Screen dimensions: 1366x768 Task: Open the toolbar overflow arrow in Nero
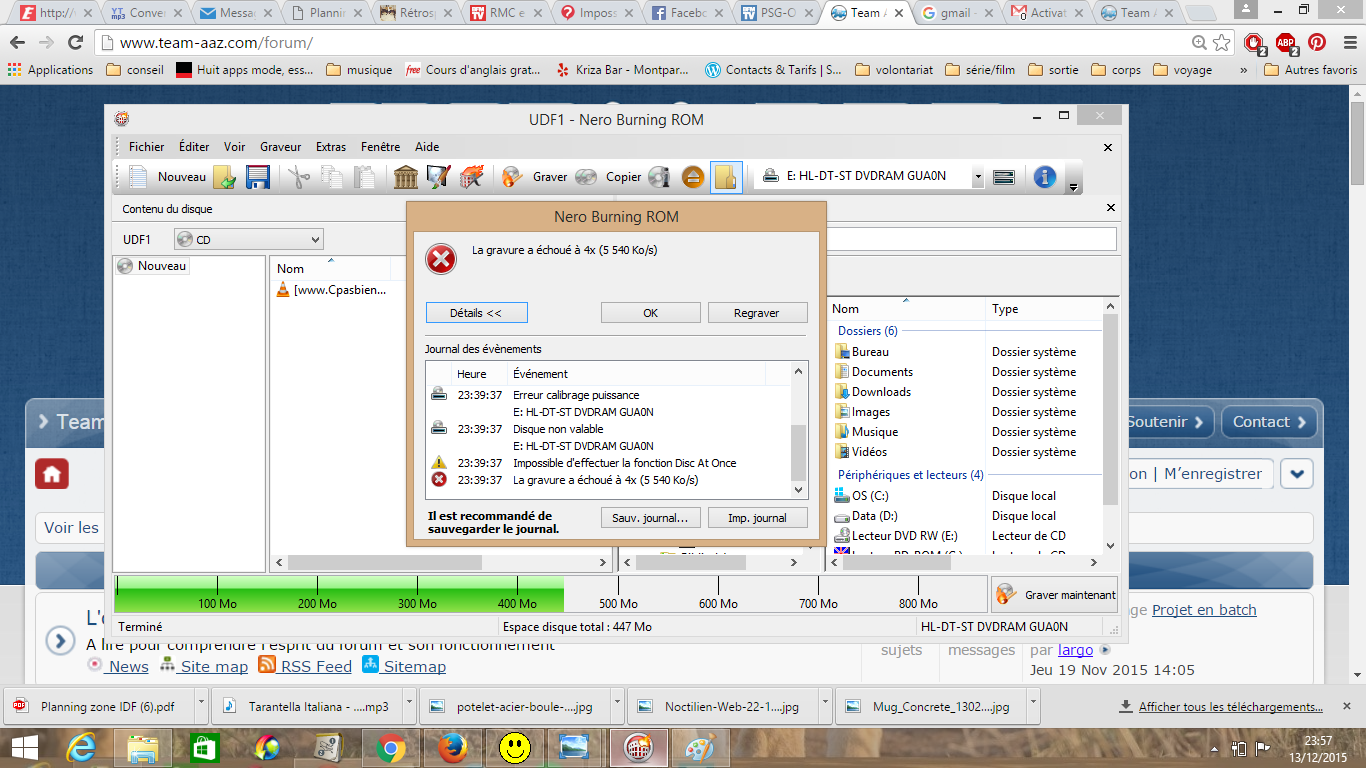tap(1073, 187)
